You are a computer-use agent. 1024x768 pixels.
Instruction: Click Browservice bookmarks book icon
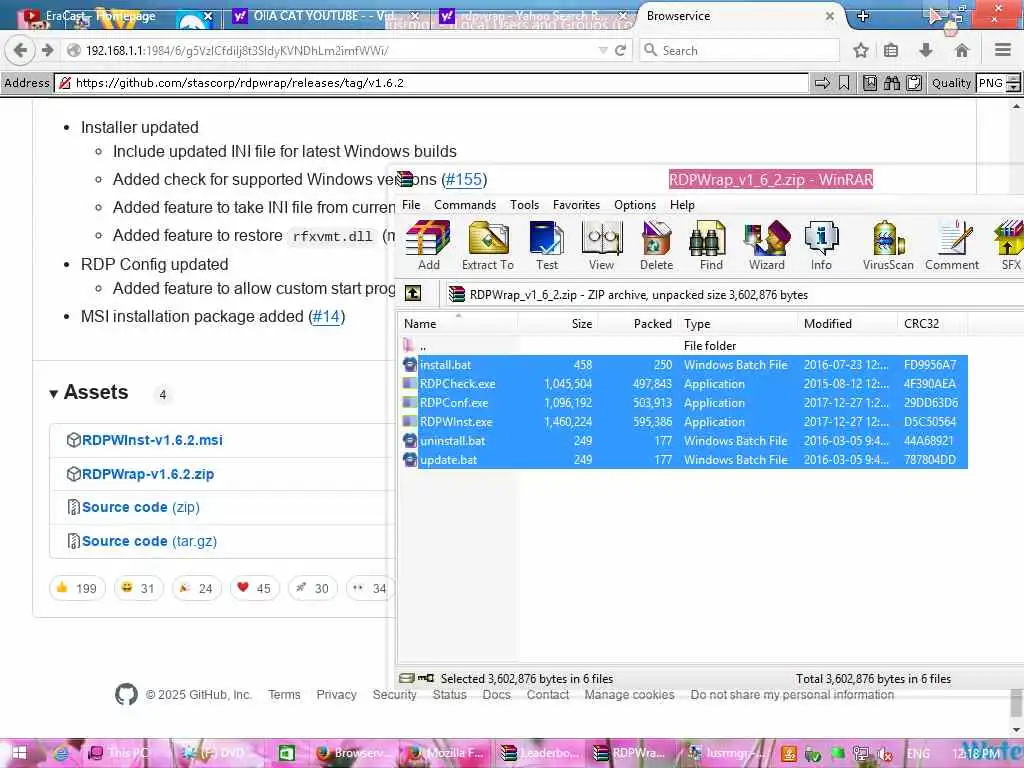tap(870, 83)
